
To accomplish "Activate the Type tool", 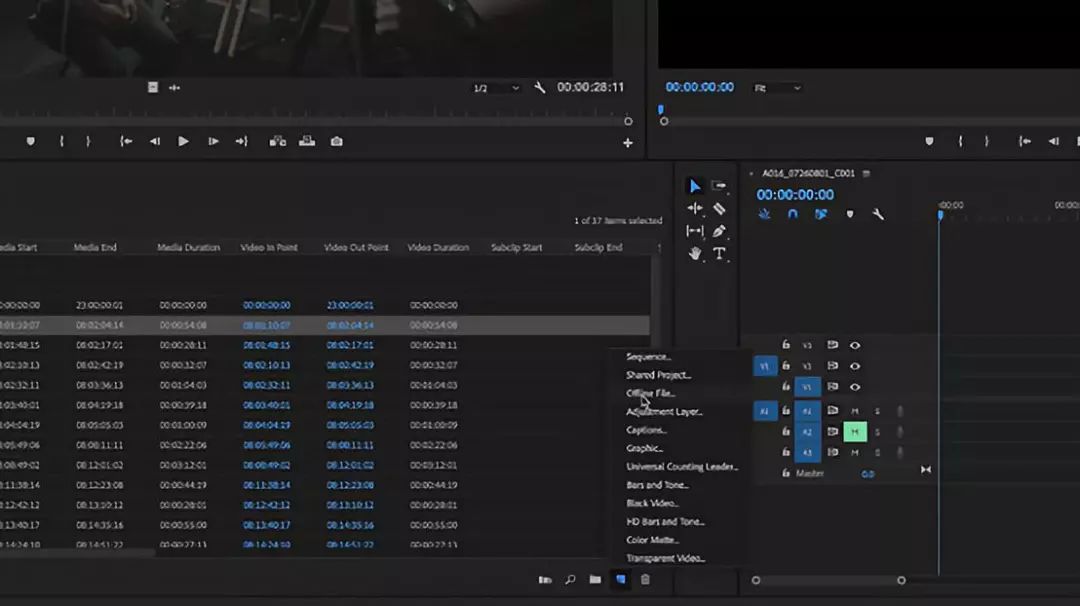I will [719, 254].
